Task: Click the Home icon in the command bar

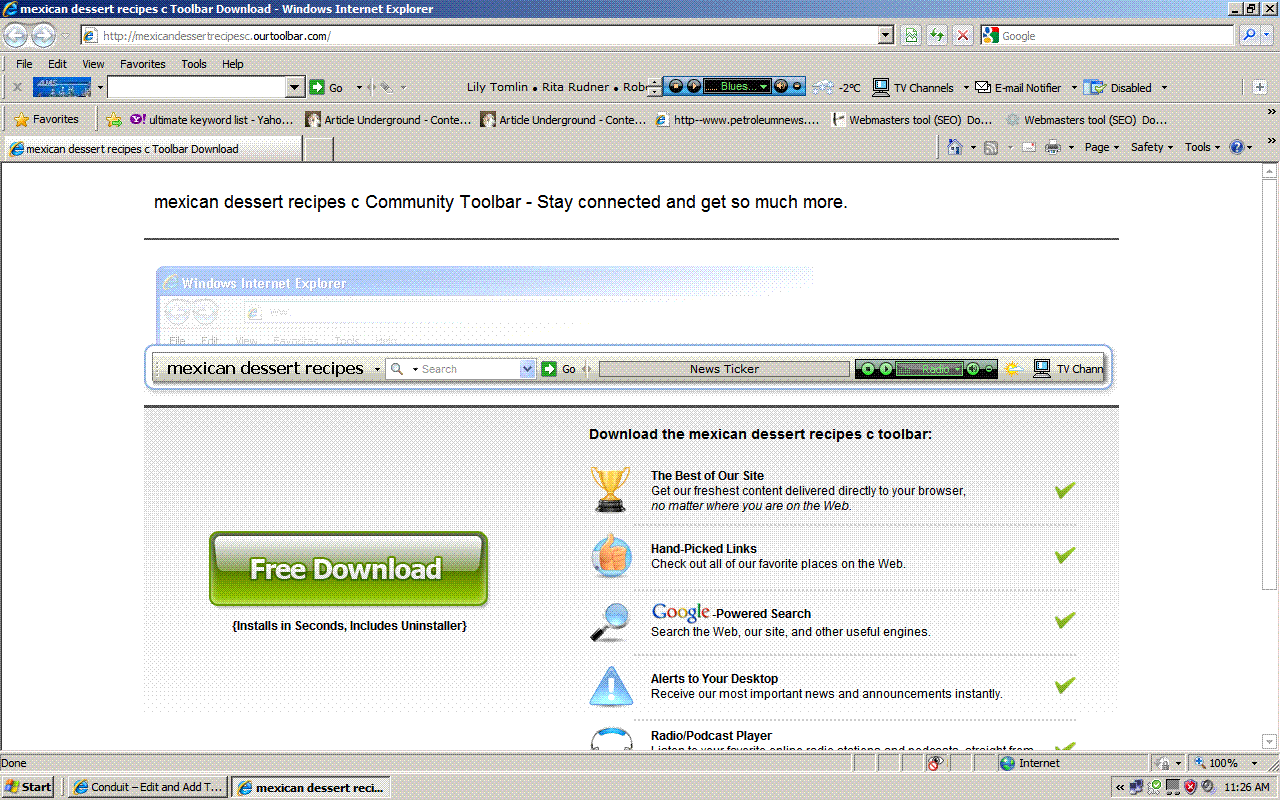Action: tap(954, 148)
